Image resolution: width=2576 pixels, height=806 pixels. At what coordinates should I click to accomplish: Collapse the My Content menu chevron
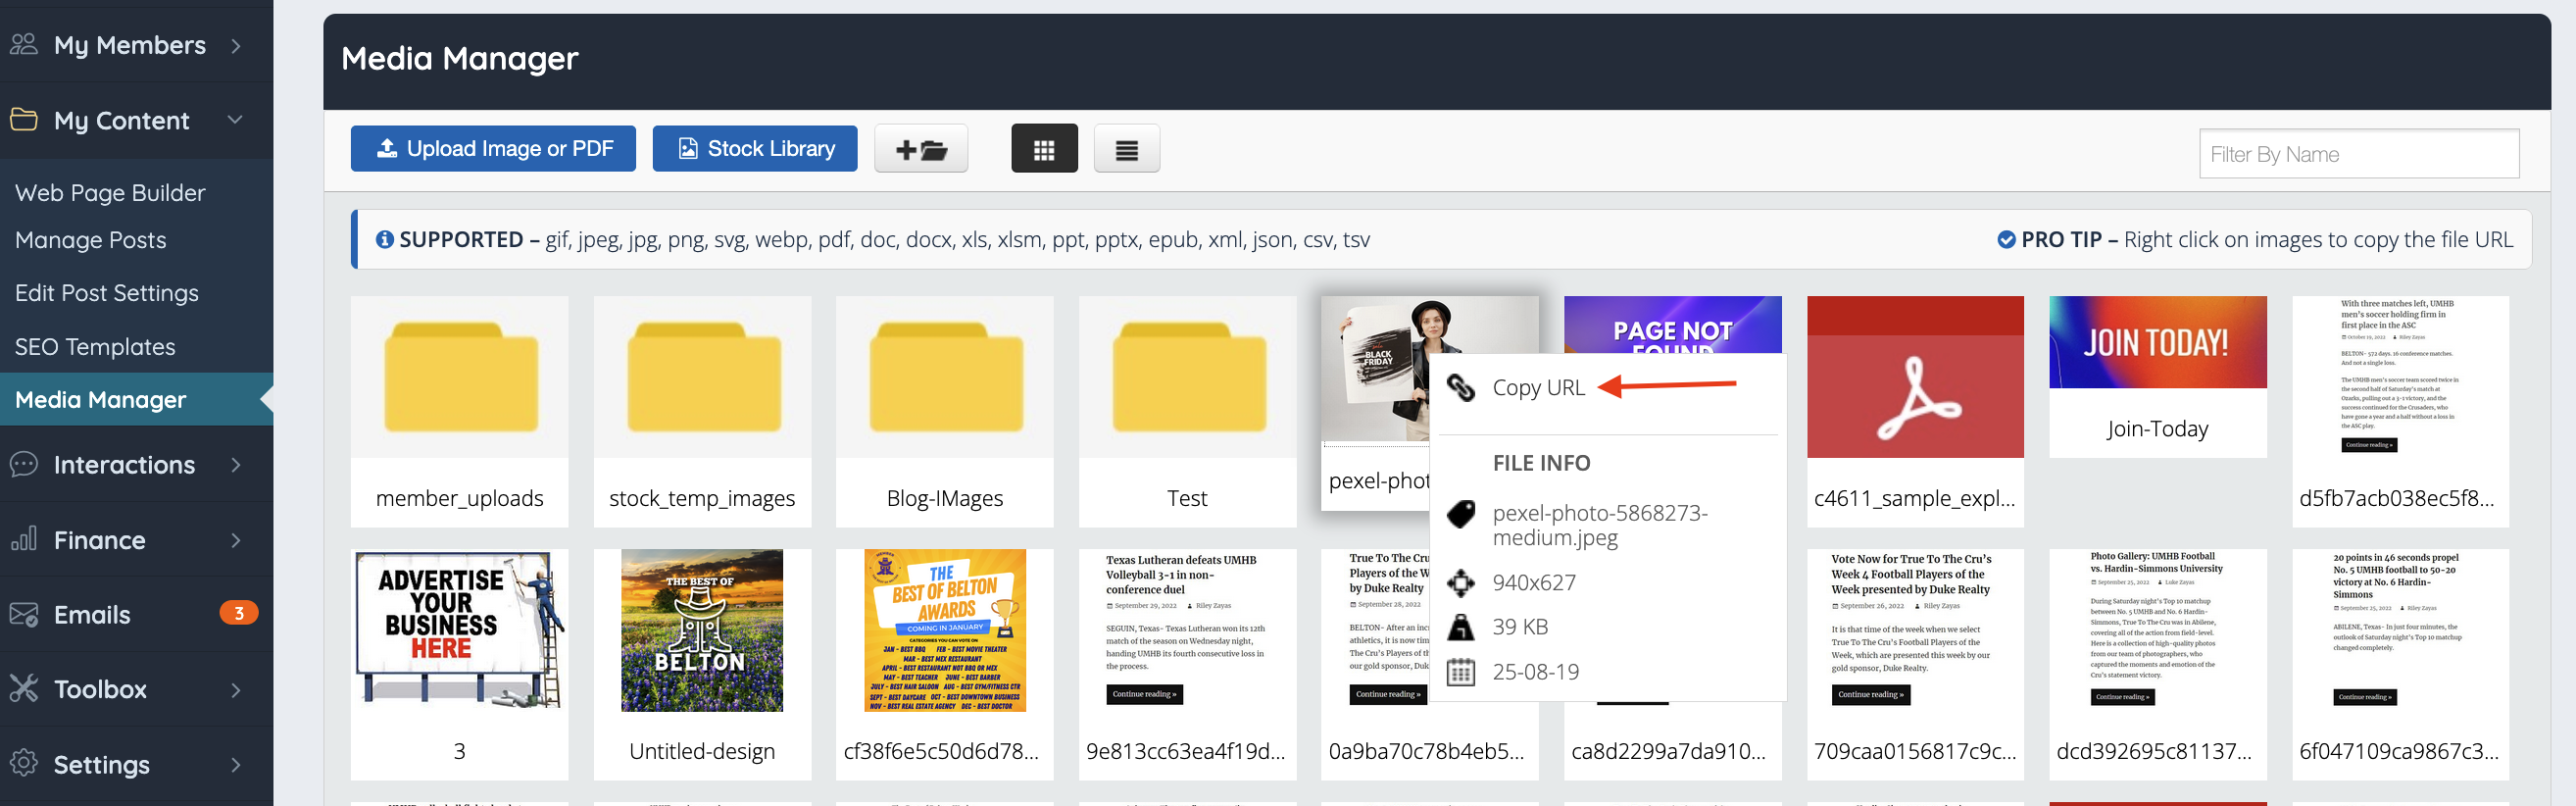coord(235,119)
